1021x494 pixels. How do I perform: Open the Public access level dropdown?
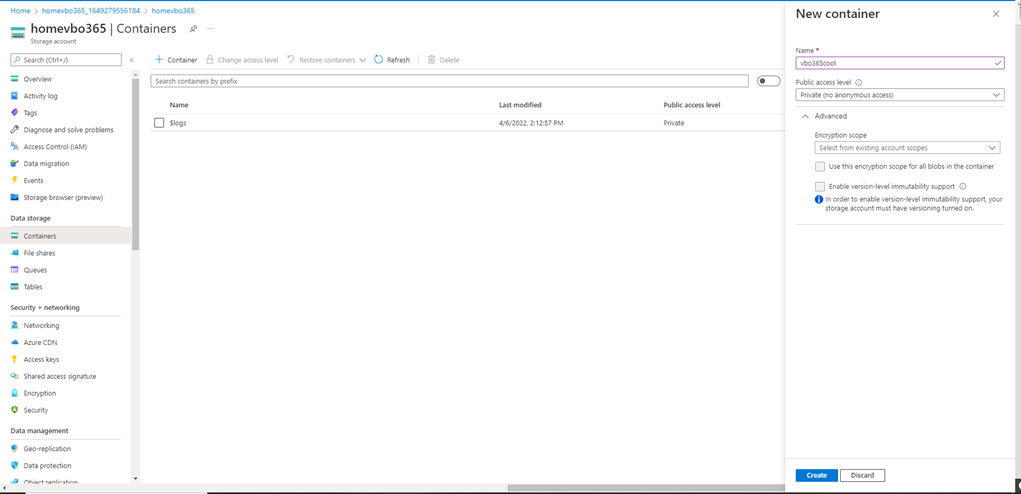tap(900, 95)
